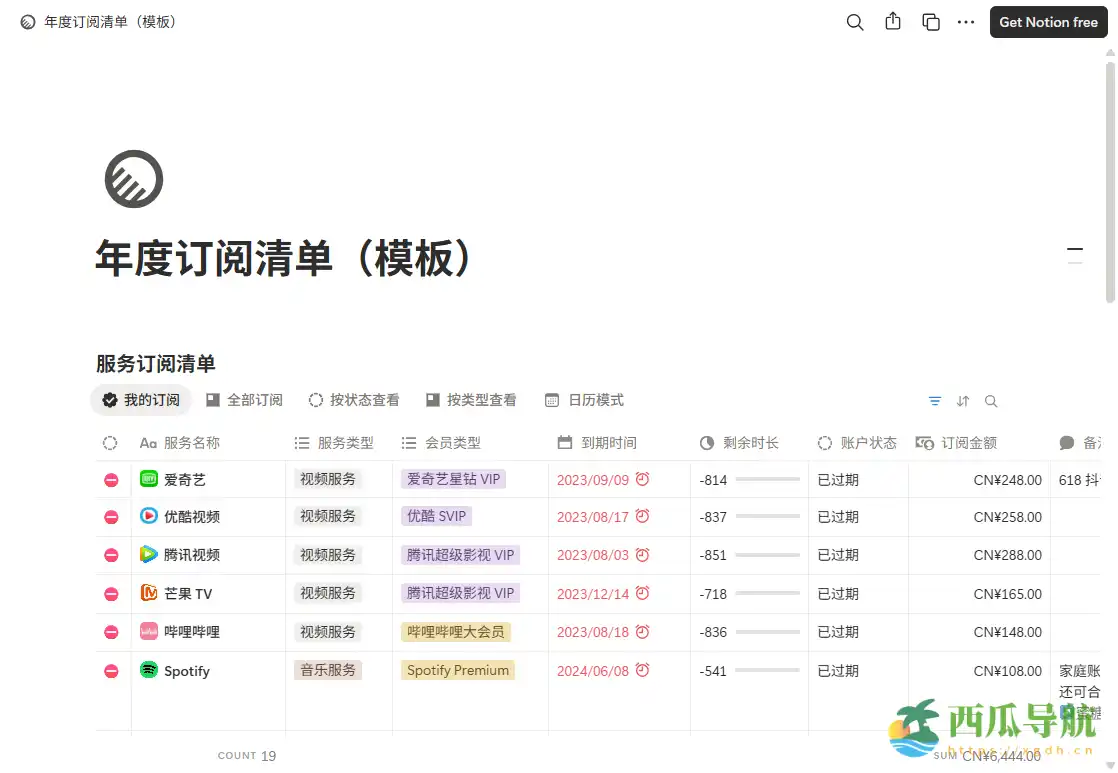Click the red minus toggle on 哔哩哔哩 row

coord(112,632)
